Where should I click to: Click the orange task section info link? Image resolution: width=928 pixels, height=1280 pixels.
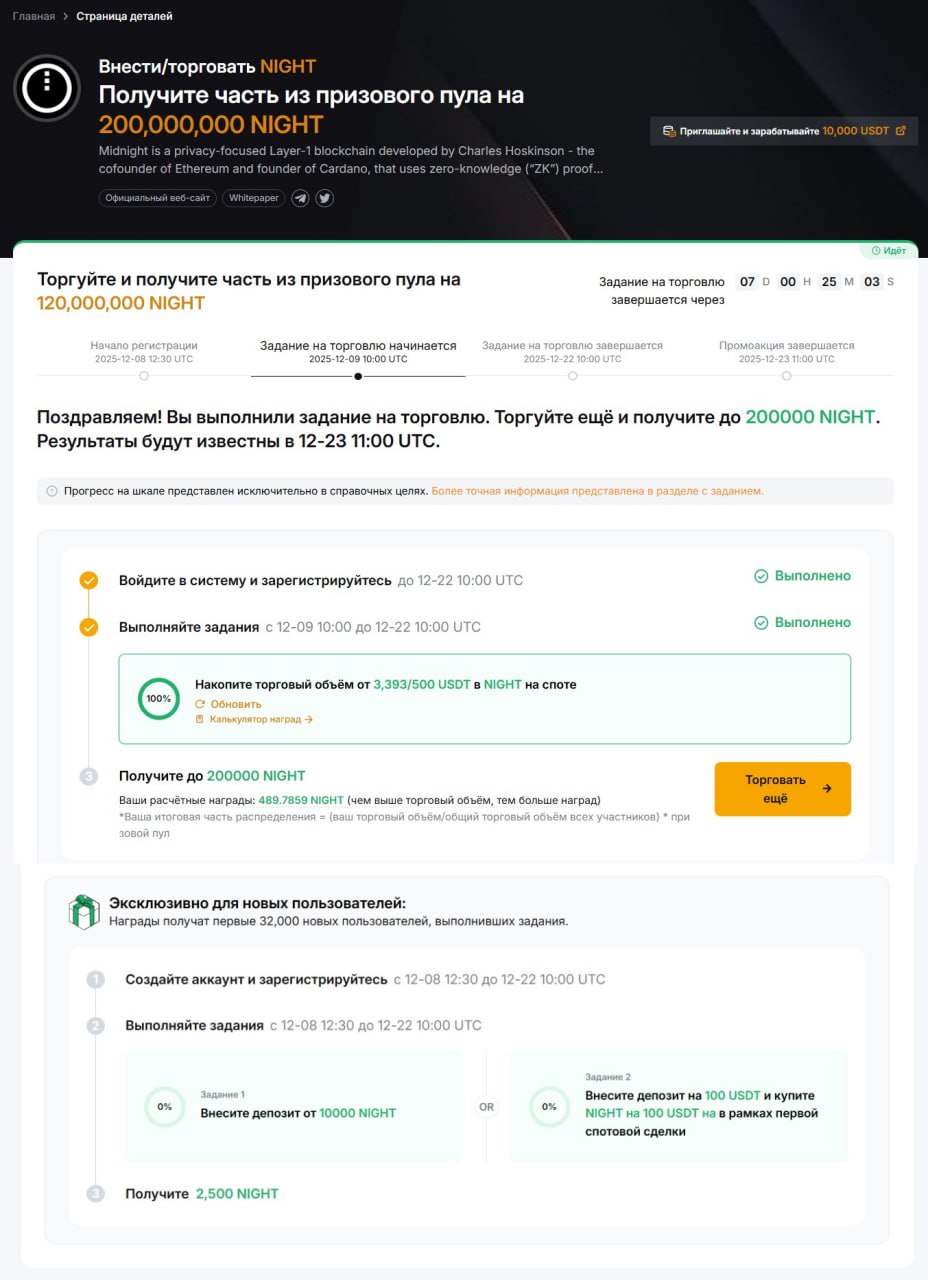597,491
